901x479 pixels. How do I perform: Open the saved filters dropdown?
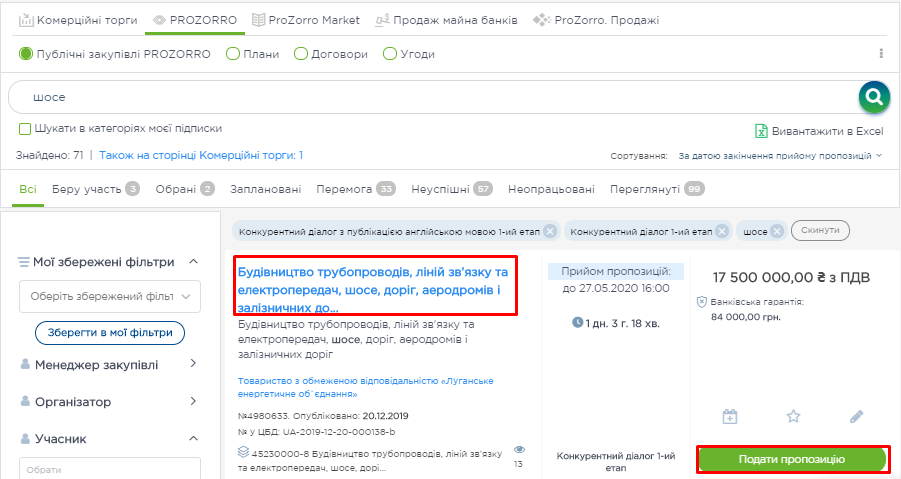point(110,296)
